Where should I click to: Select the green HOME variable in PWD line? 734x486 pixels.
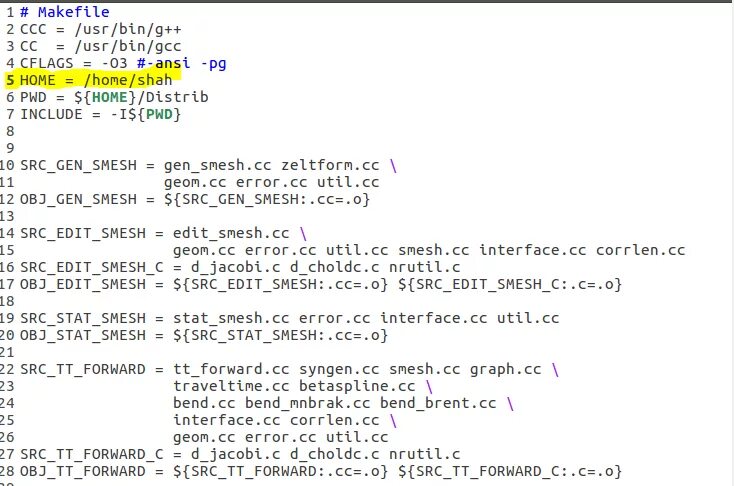[x=110, y=97]
